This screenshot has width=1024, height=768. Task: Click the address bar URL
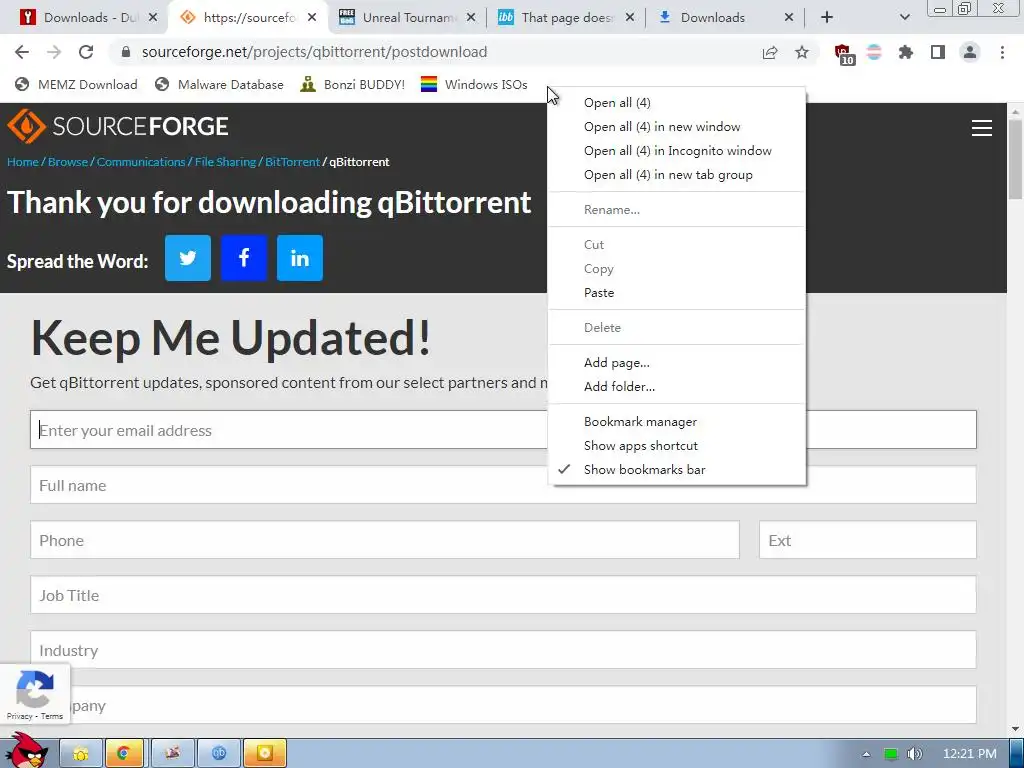click(315, 52)
